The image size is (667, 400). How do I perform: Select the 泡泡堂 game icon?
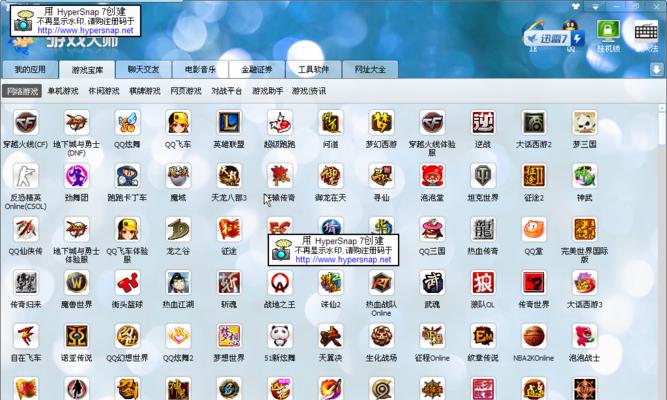click(432, 176)
